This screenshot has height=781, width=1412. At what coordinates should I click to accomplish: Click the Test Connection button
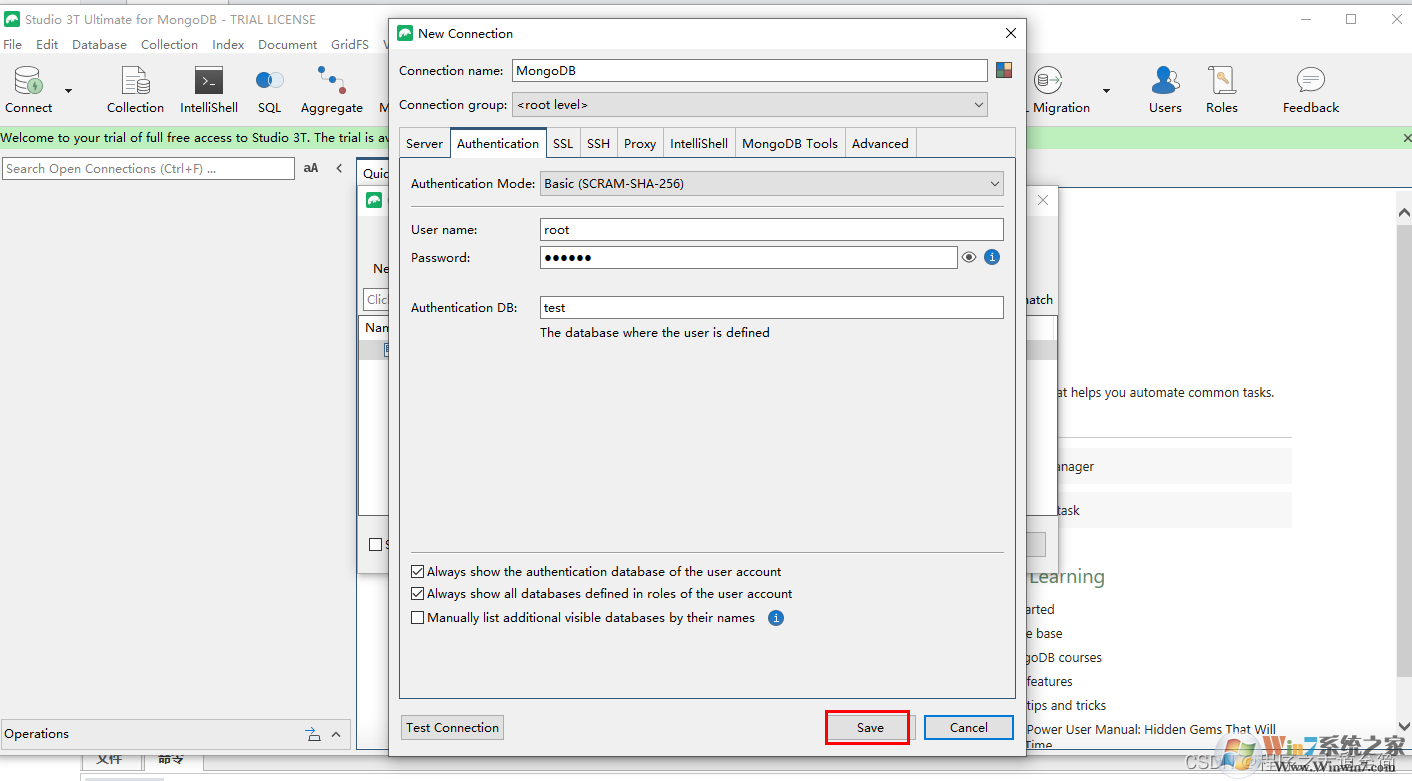(452, 728)
